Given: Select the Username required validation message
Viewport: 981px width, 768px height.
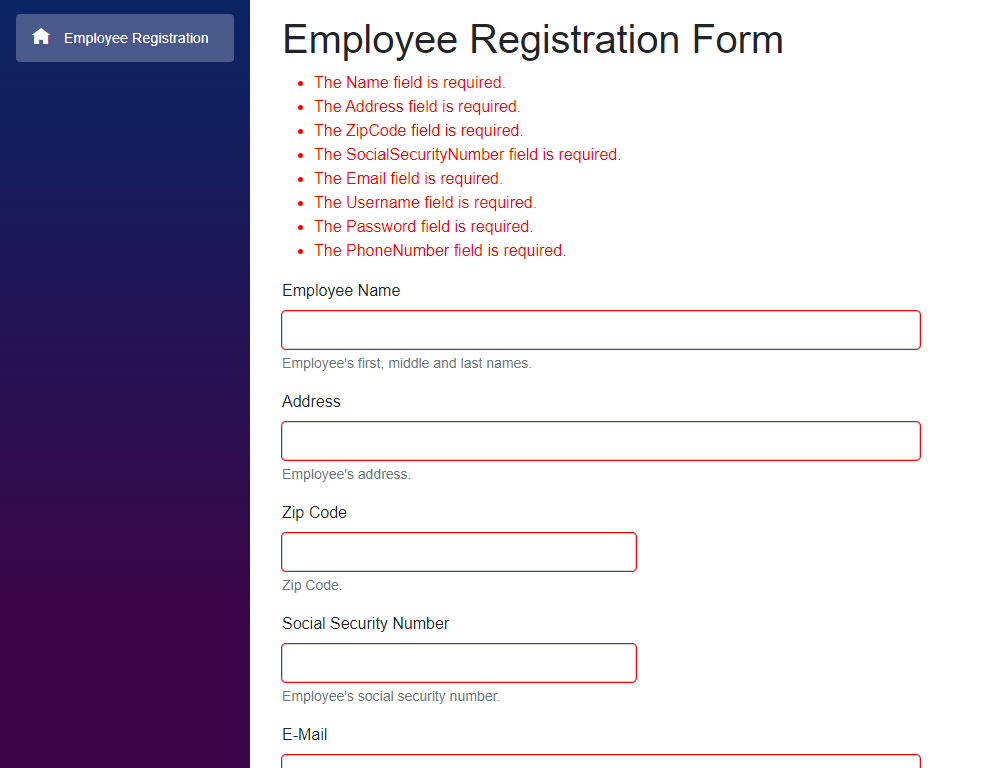Looking at the screenshot, I should 425,203.
